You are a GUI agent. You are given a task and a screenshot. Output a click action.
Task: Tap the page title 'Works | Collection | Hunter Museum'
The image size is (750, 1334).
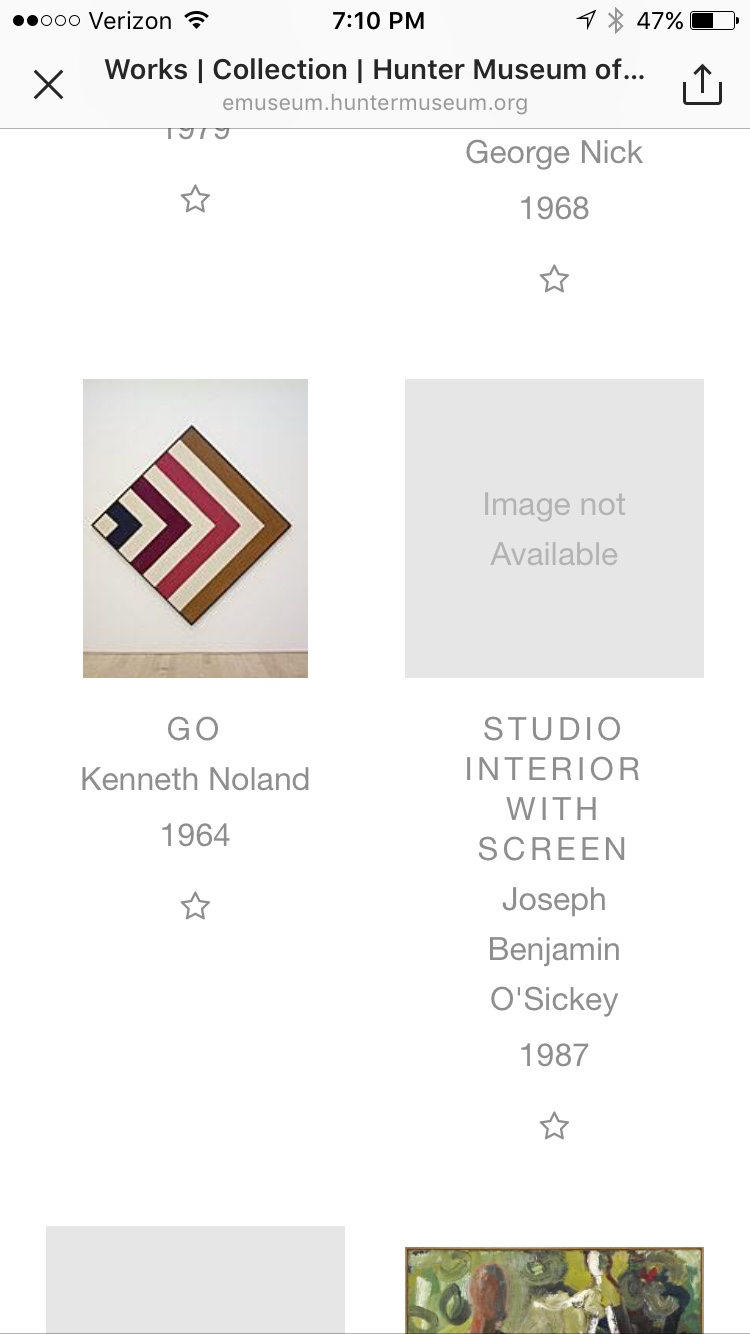375,70
